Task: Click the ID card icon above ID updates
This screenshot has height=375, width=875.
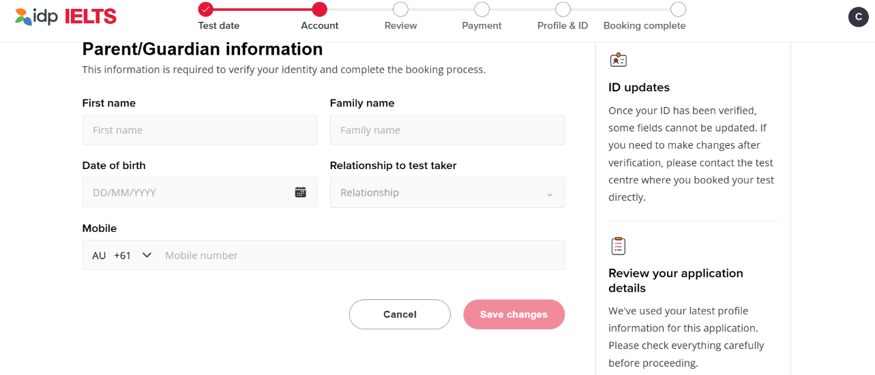Action: click(618, 60)
